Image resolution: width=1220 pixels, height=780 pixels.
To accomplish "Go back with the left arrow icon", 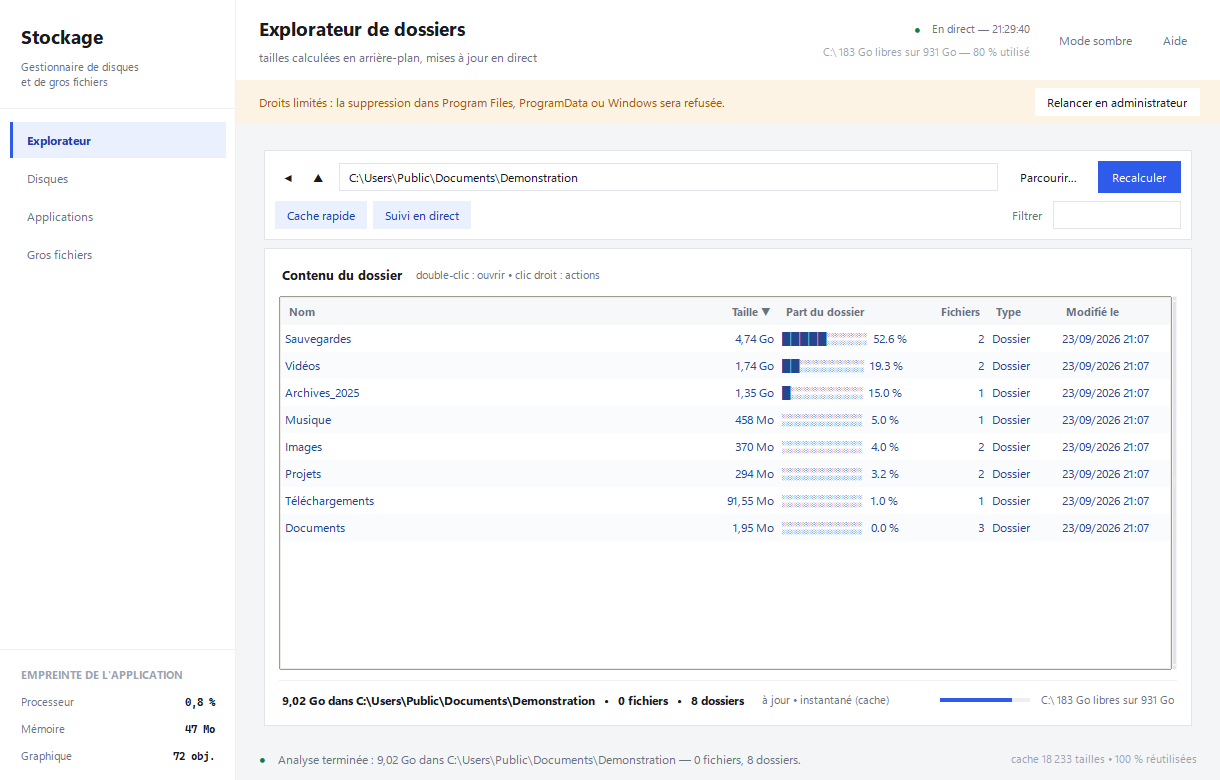I will tap(288, 178).
